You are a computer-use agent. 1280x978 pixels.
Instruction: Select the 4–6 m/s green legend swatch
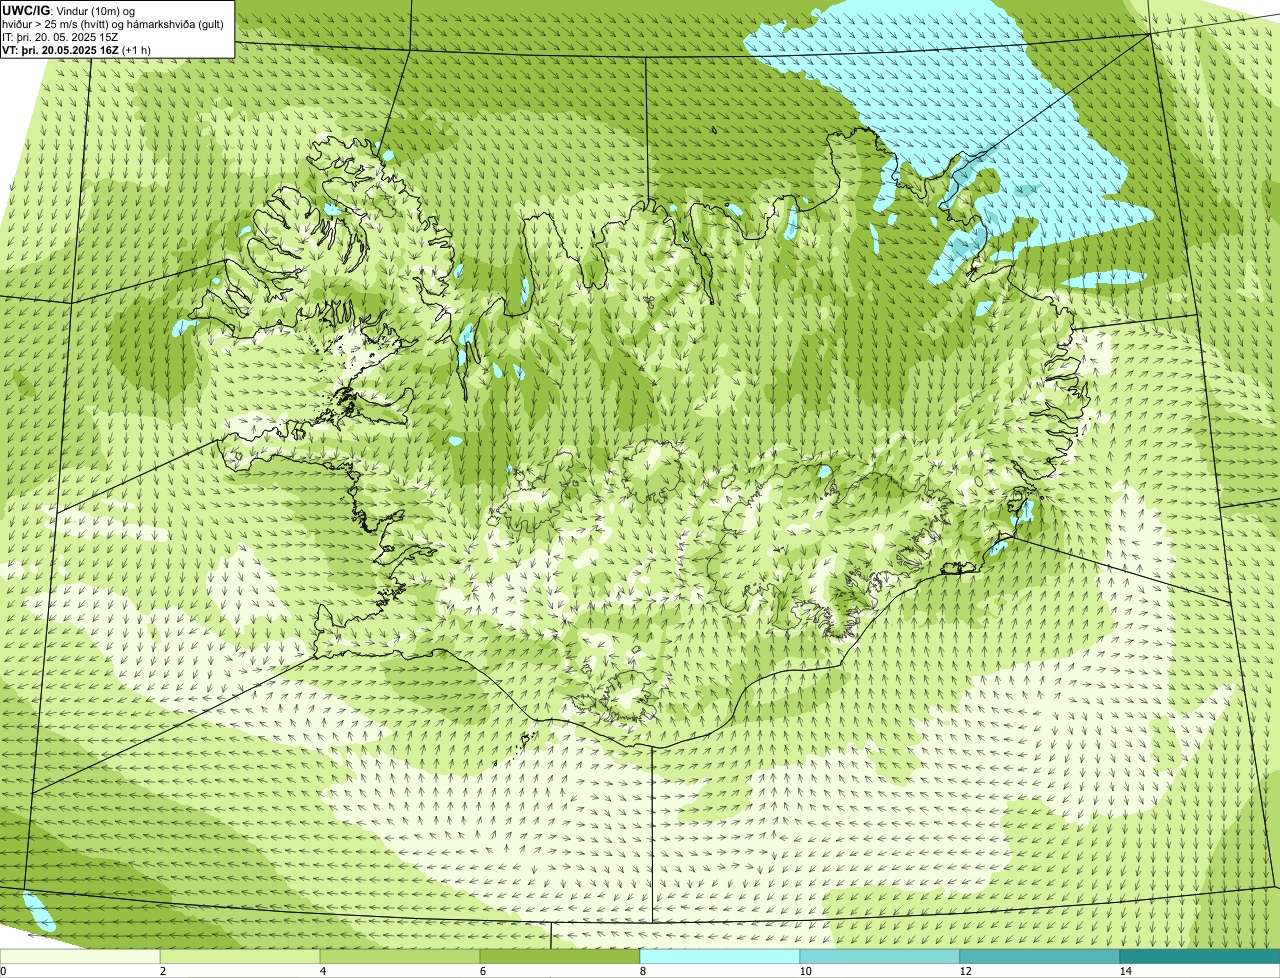[400, 957]
